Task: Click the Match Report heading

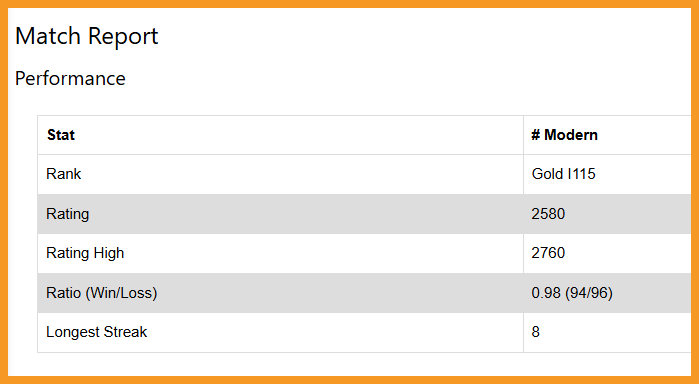Action: click(86, 36)
